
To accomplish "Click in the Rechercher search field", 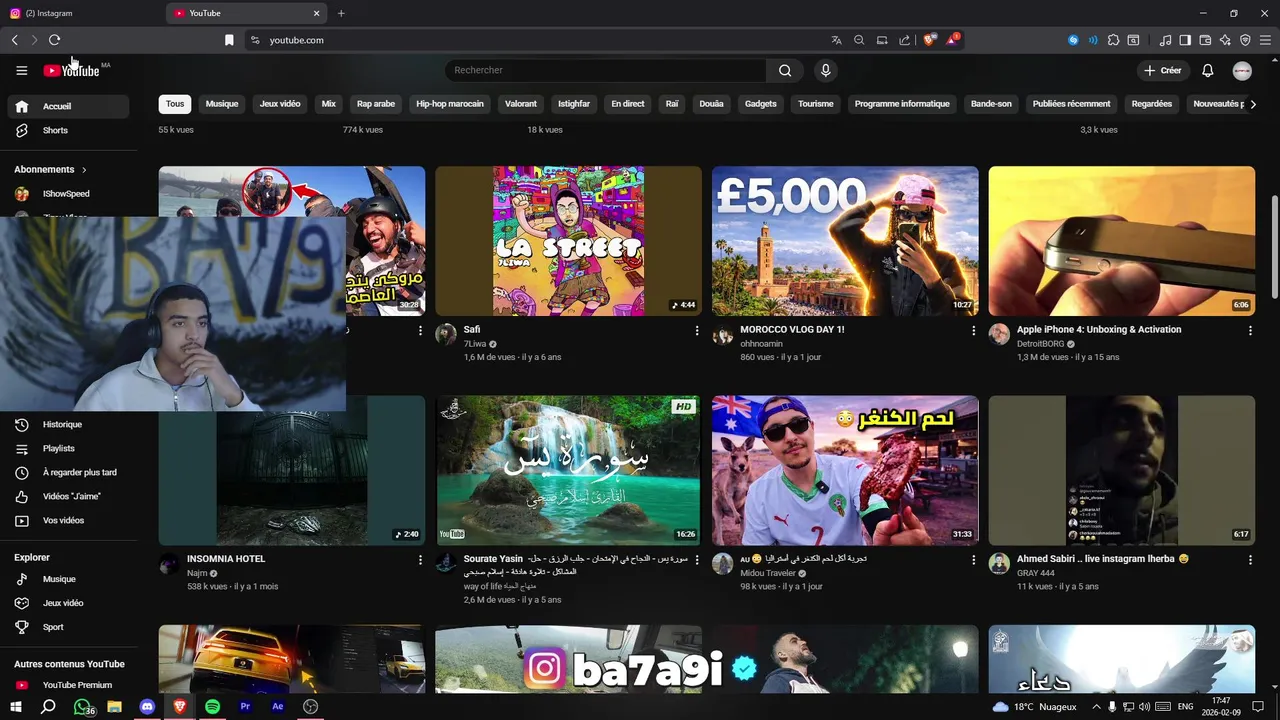I will pyautogui.click(x=605, y=70).
